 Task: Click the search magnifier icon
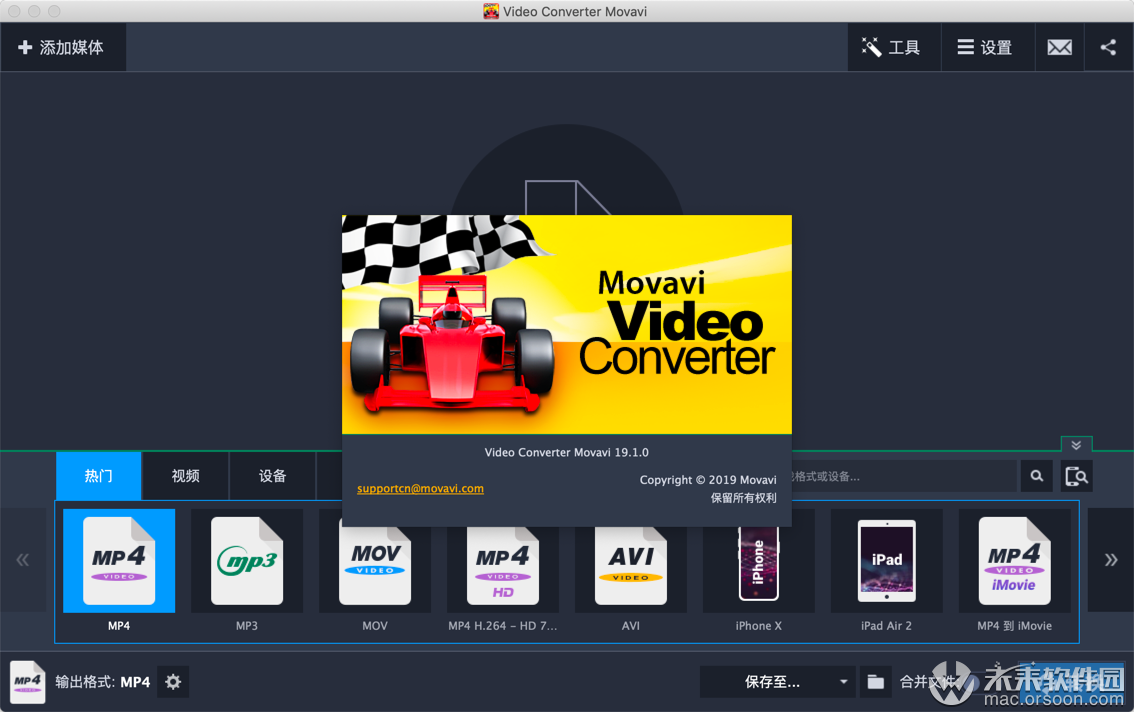tap(1037, 476)
